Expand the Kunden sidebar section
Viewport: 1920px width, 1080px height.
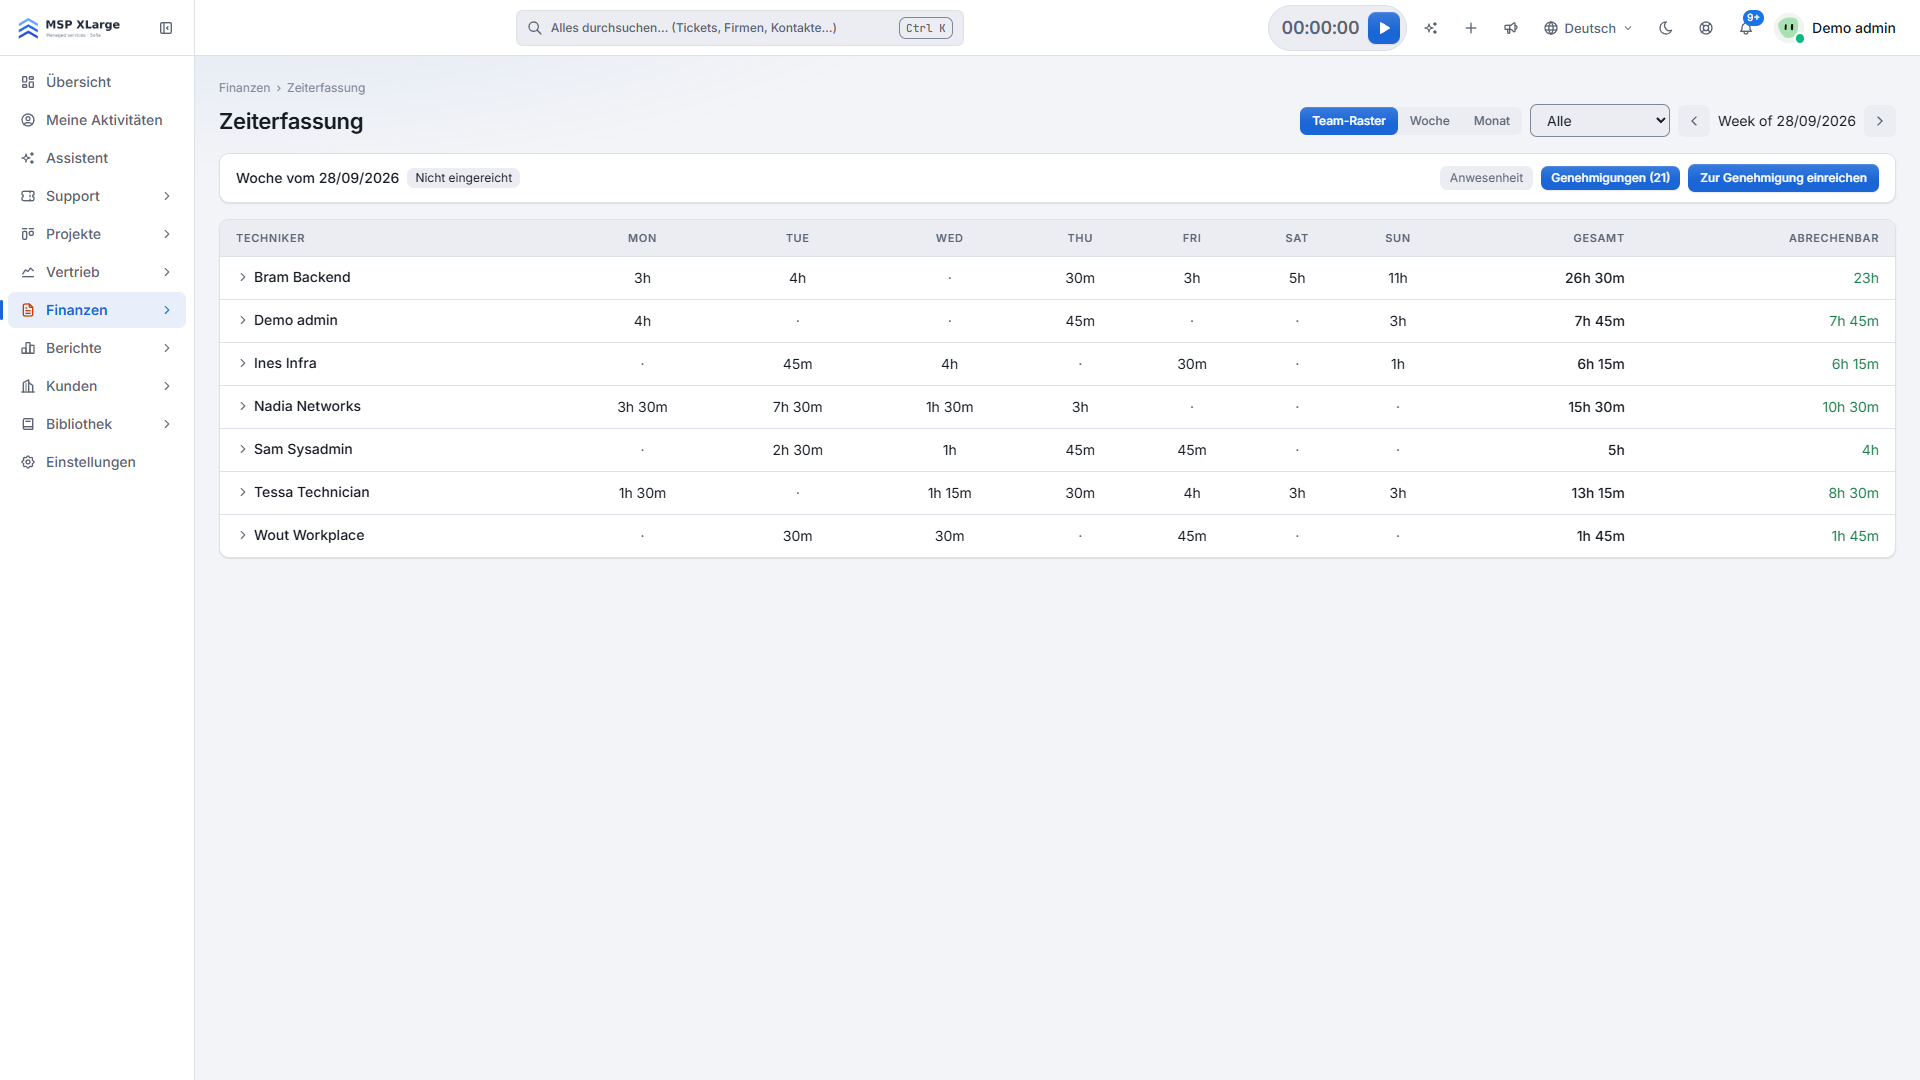(x=97, y=386)
